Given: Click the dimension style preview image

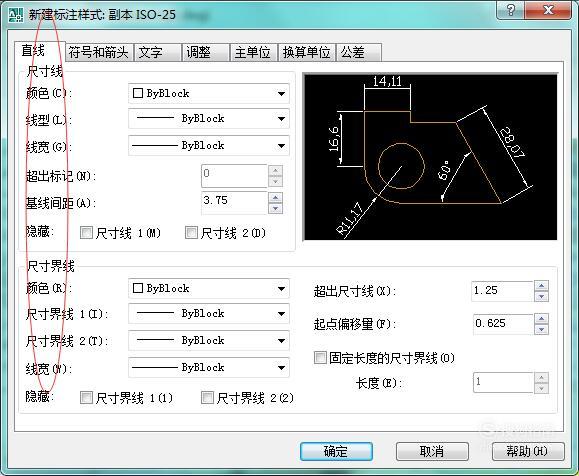Looking at the screenshot, I should pyautogui.click(x=430, y=157).
